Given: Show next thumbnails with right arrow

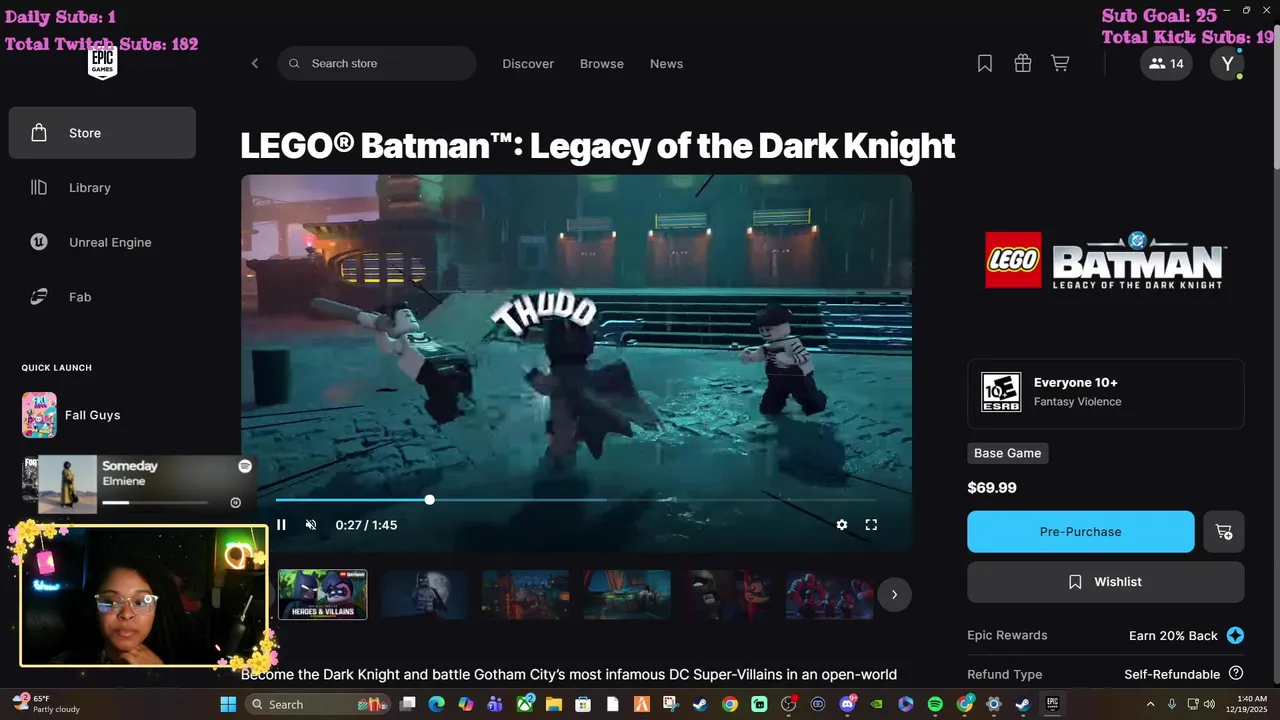Looking at the screenshot, I should pos(894,595).
